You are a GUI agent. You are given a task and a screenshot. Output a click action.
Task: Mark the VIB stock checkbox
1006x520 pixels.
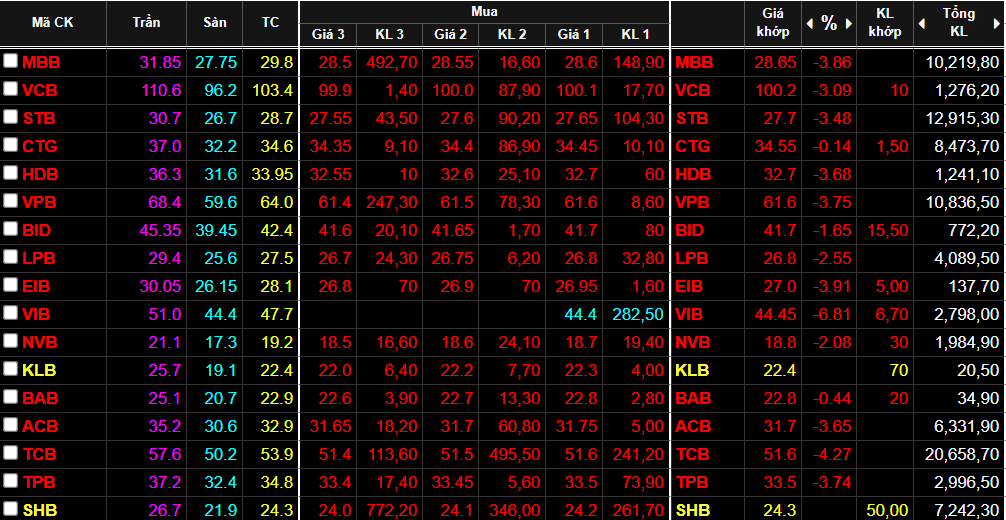point(10,313)
